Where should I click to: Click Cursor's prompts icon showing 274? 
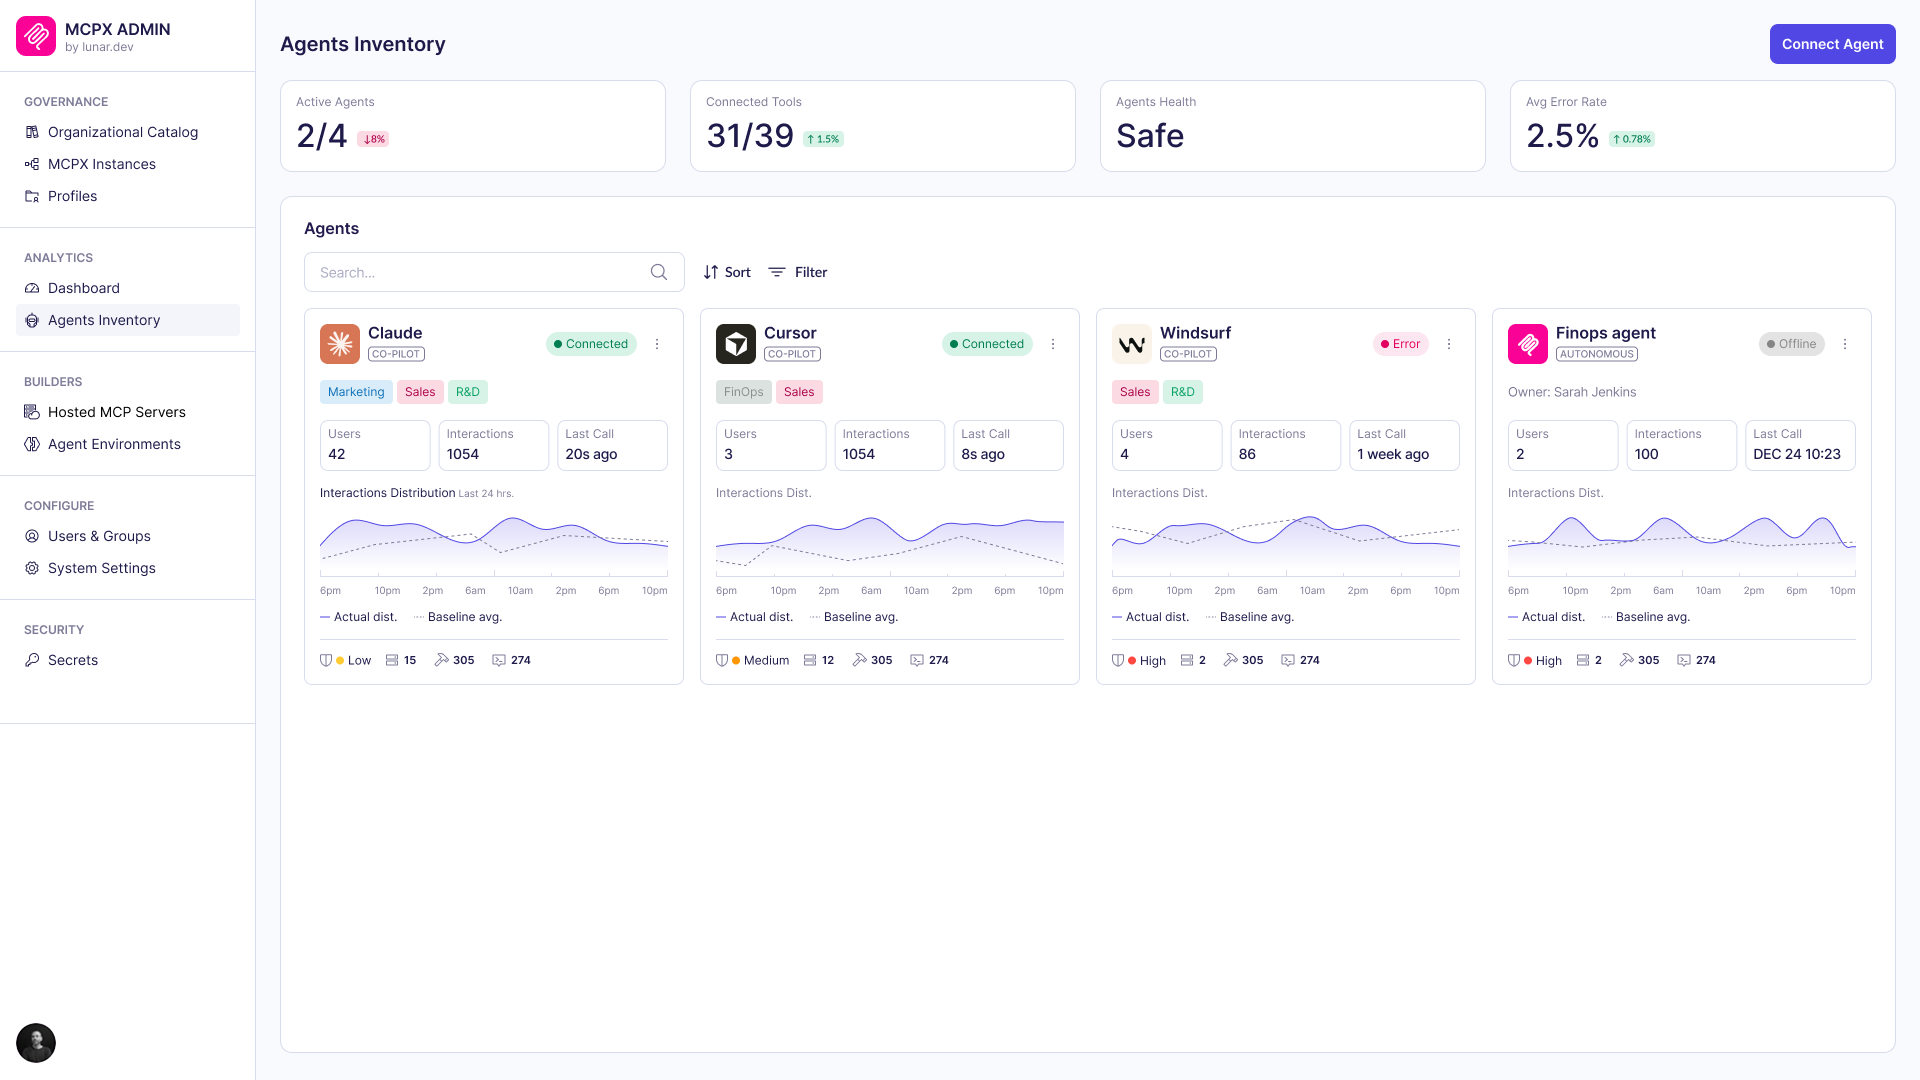point(917,660)
